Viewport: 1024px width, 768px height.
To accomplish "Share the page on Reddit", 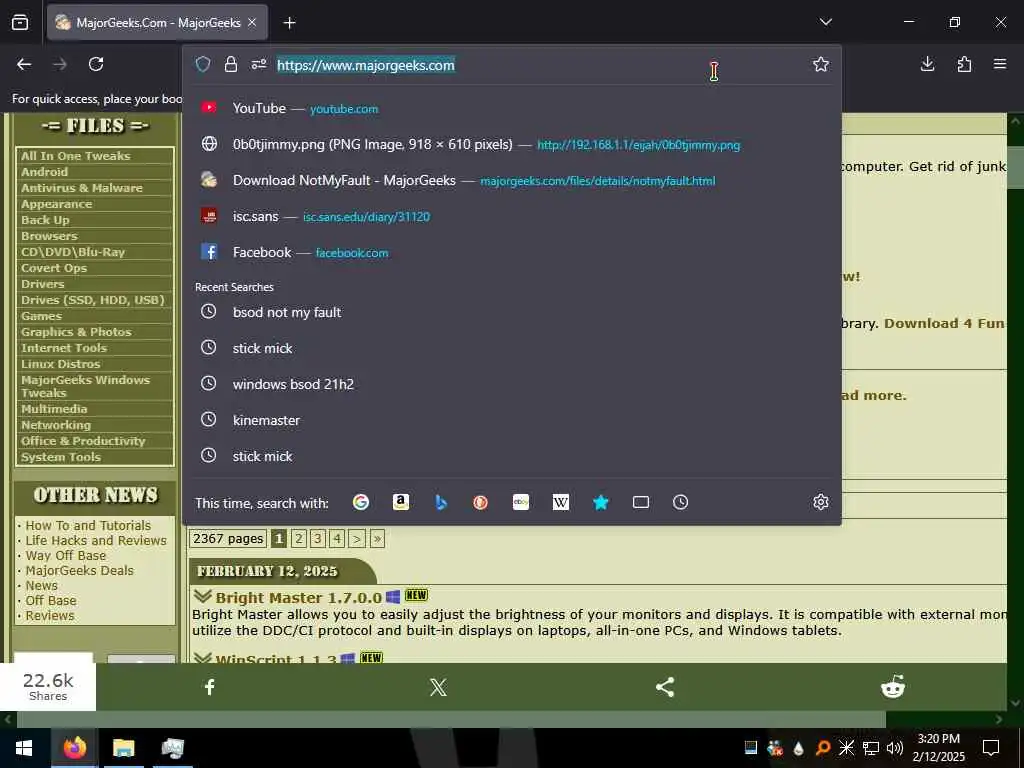I will (x=893, y=687).
